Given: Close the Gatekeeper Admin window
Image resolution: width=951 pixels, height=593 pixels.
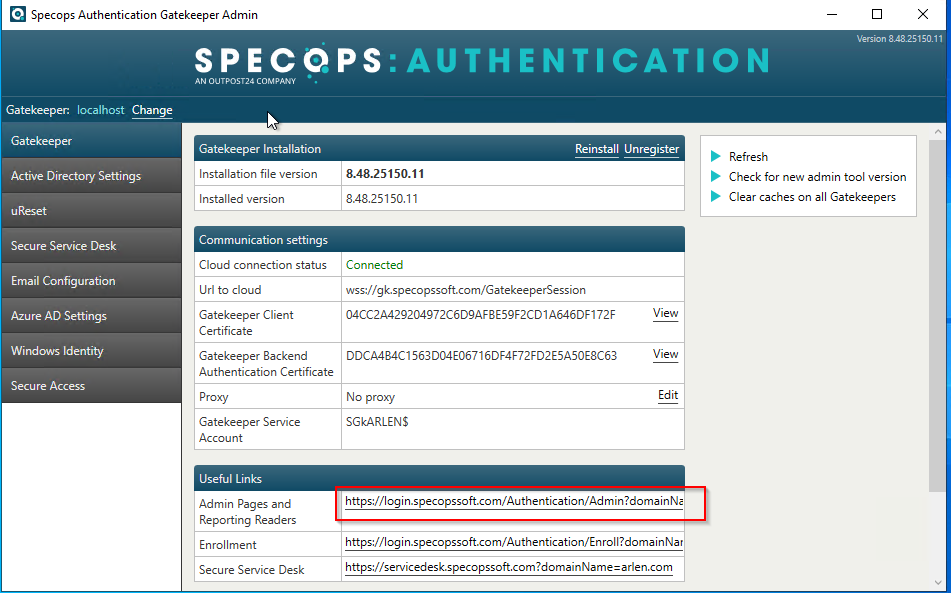Looking at the screenshot, I should click(x=923, y=14).
